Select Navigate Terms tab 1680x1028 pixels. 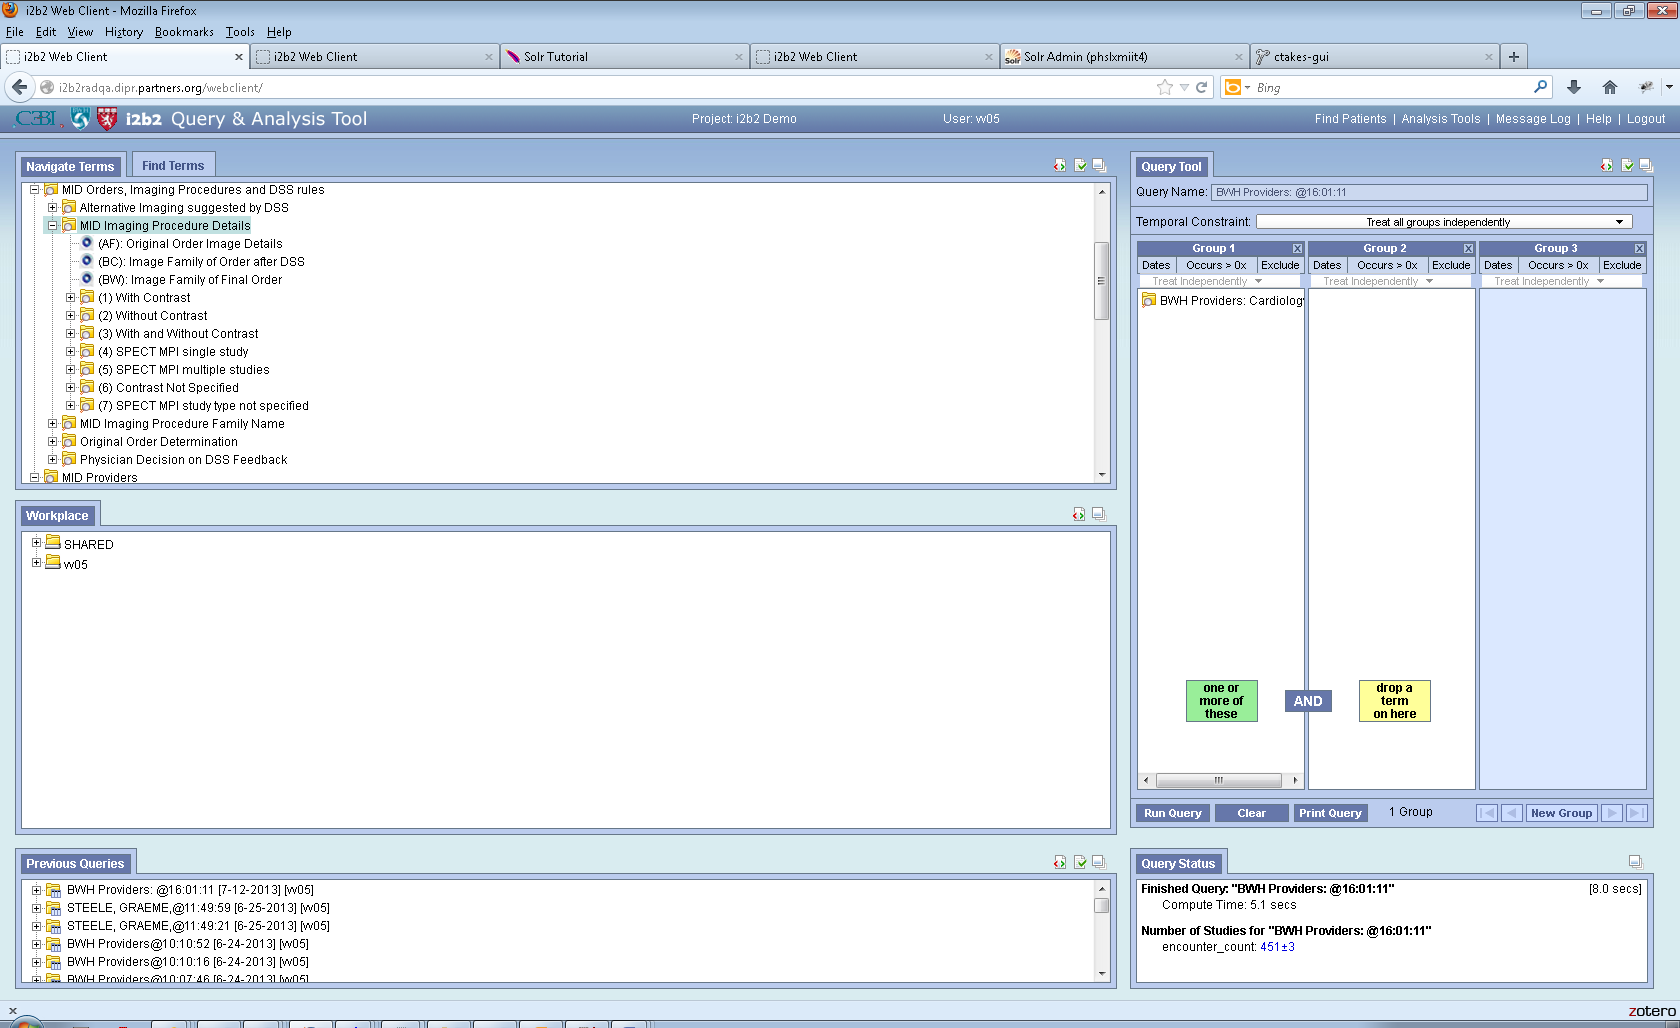click(70, 167)
